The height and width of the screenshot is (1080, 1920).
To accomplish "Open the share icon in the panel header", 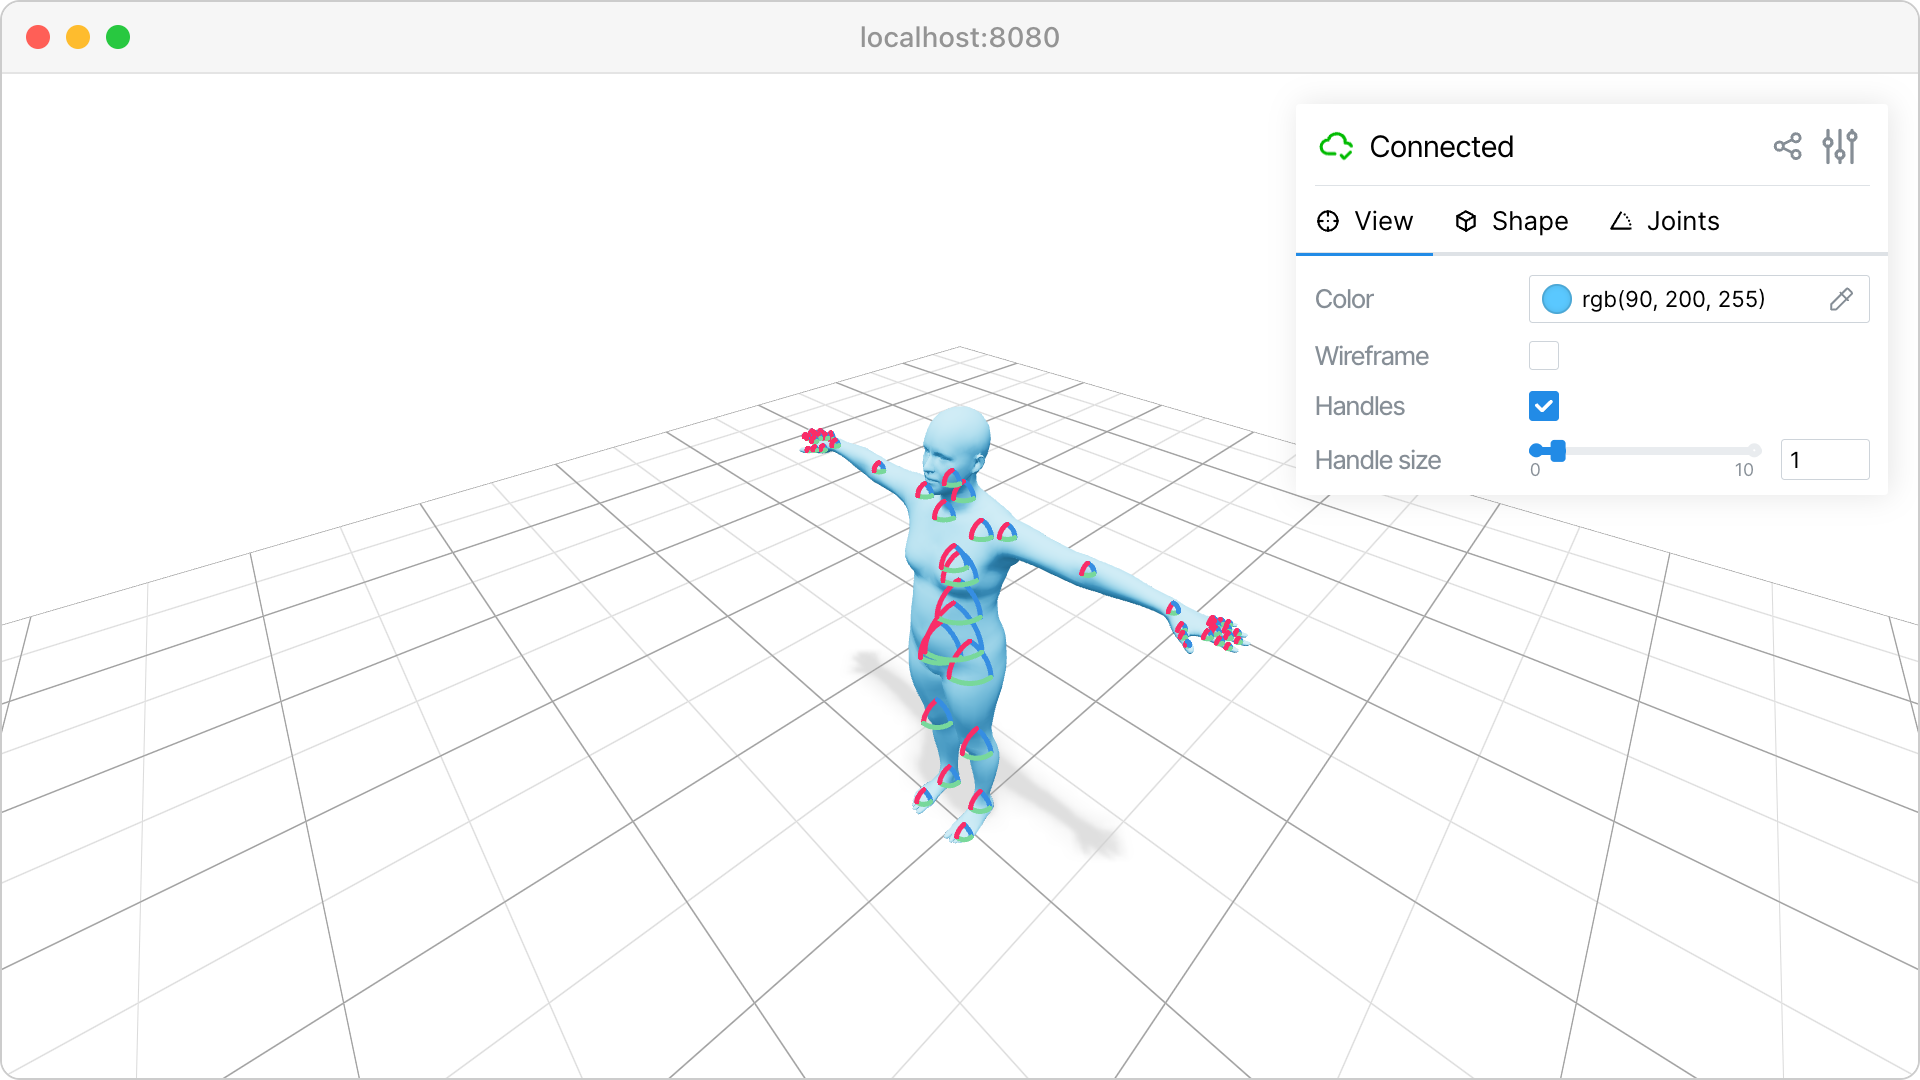I will pyautogui.click(x=1787, y=146).
